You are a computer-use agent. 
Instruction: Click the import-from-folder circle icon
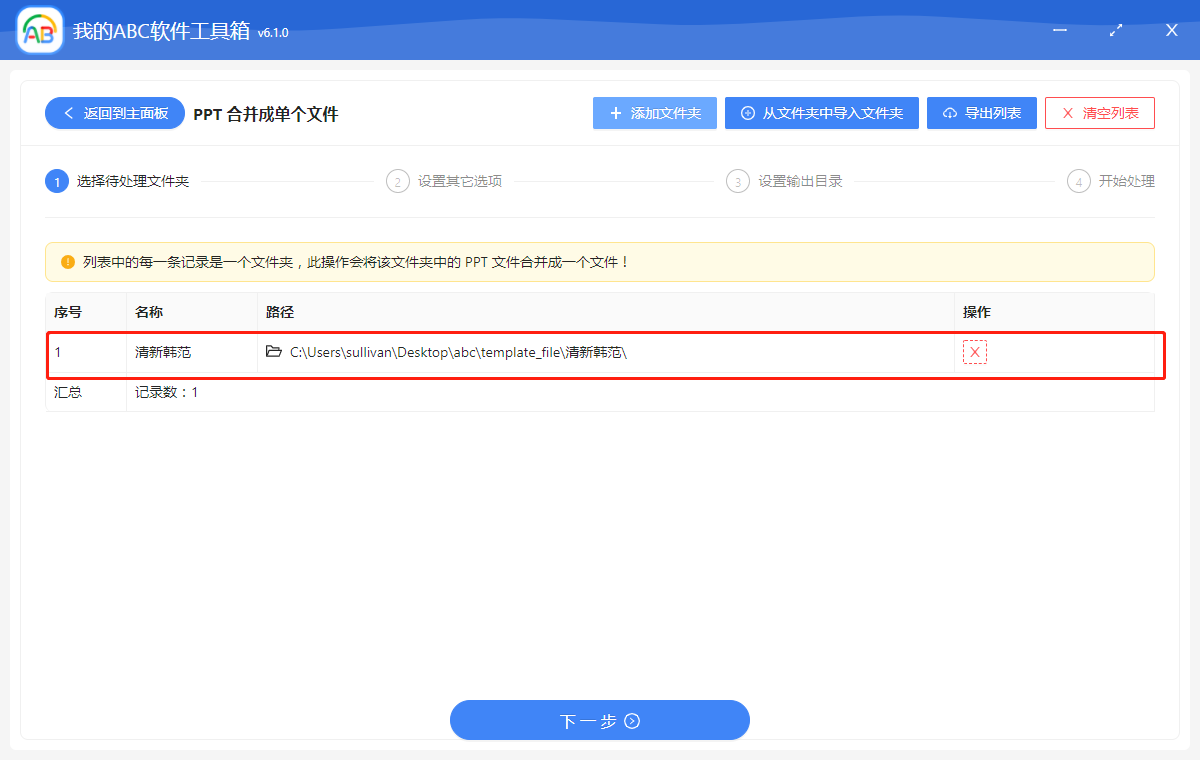(x=746, y=112)
